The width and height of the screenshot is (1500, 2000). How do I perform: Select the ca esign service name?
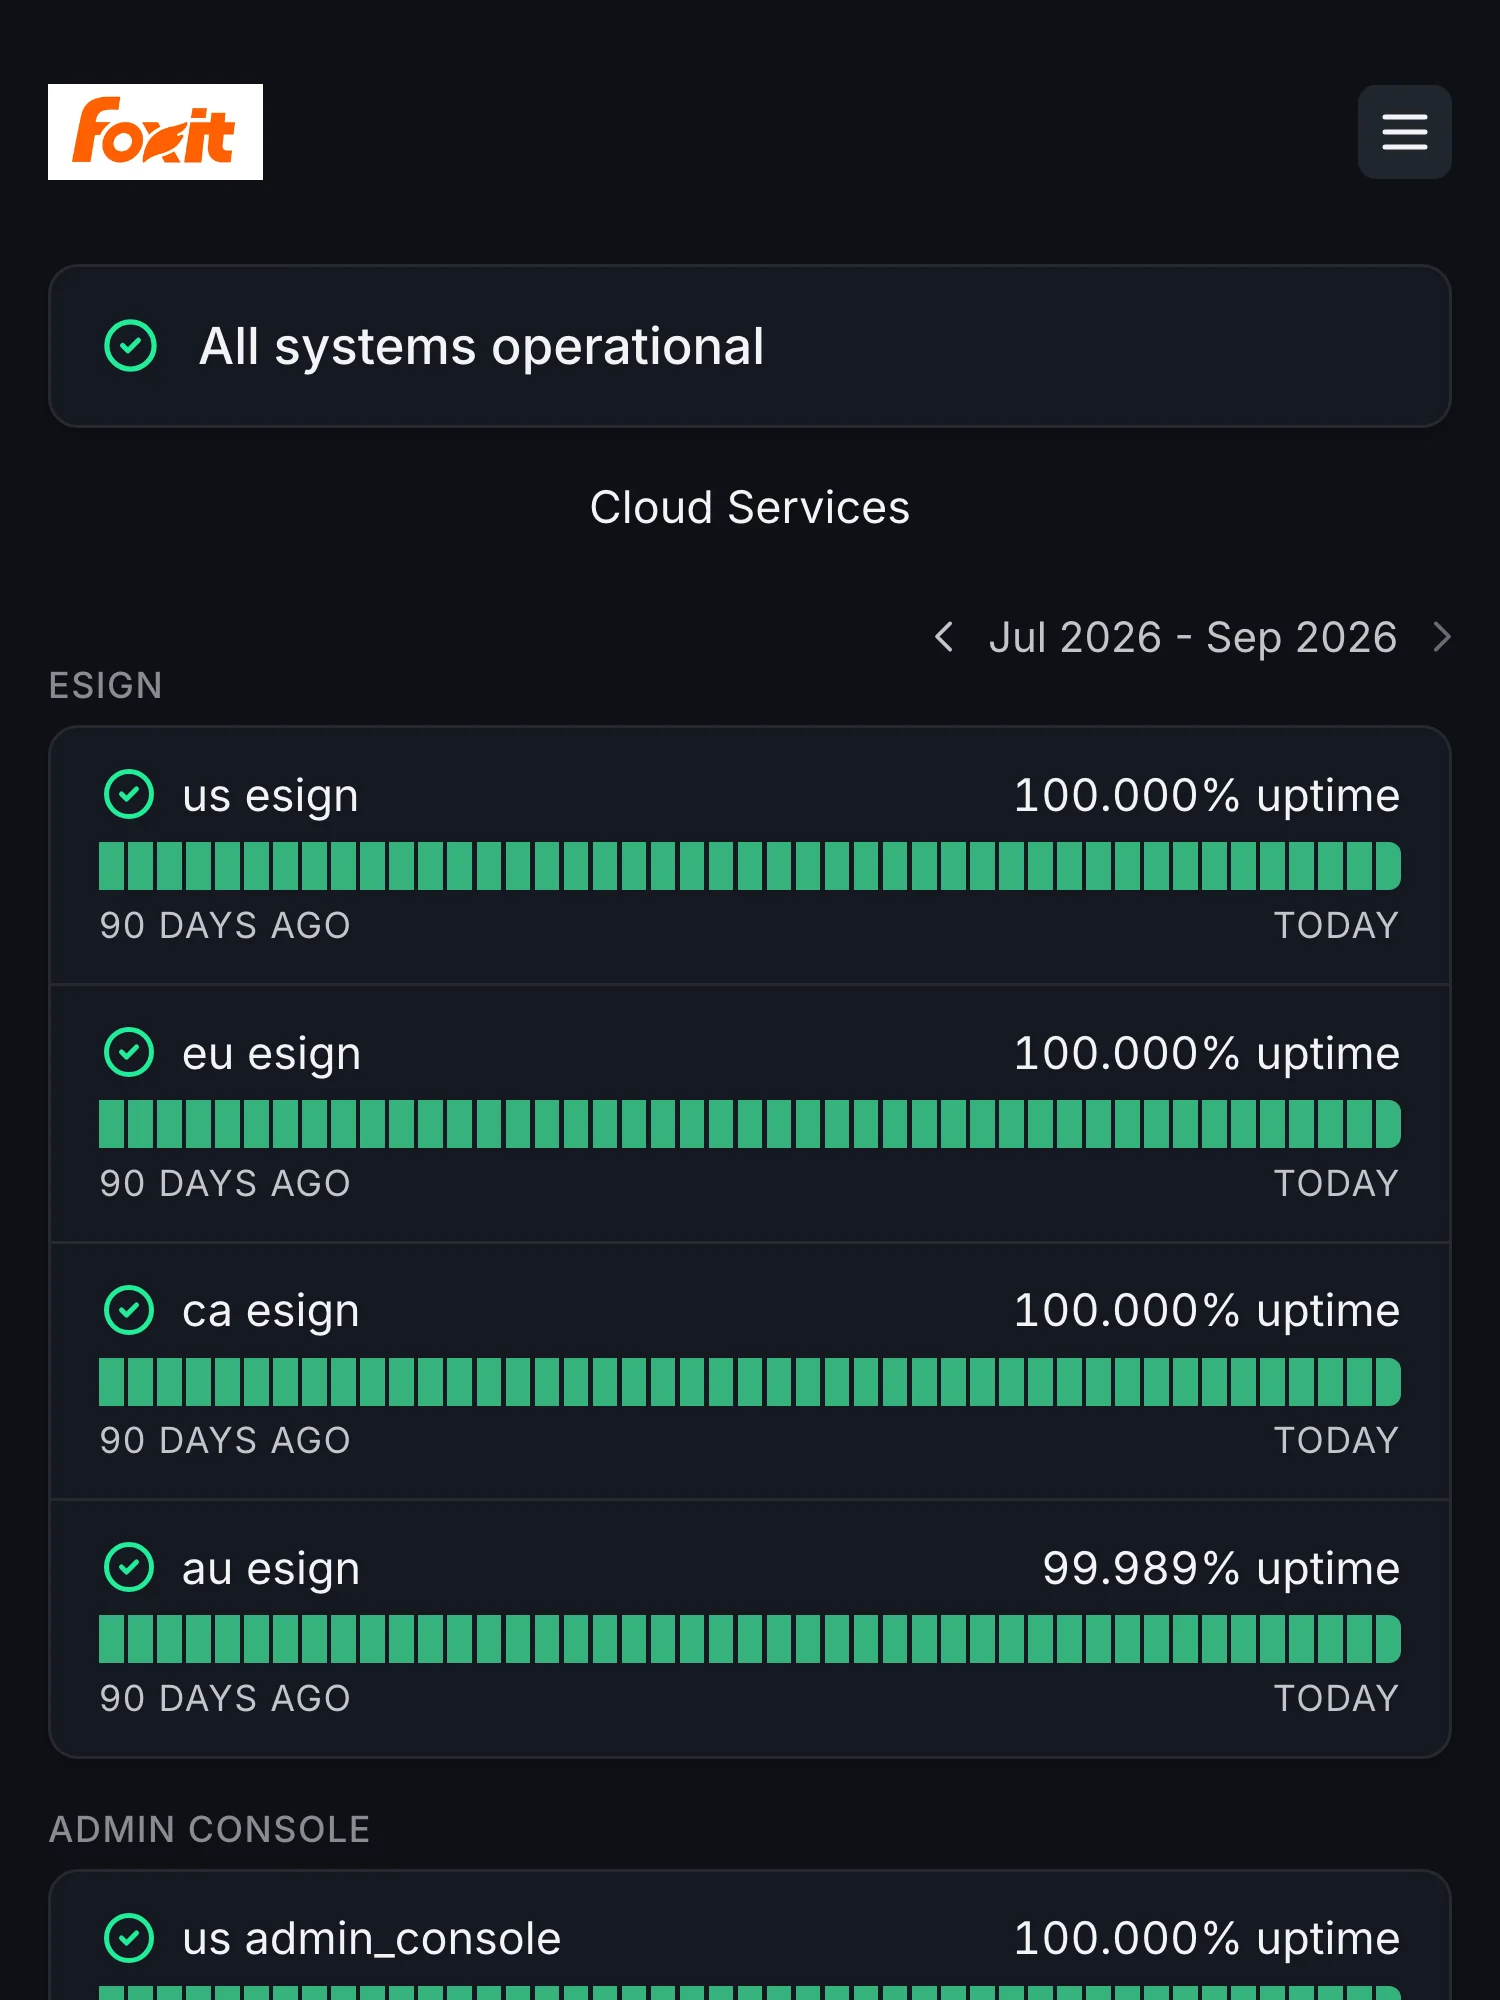pyautogui.click(x=270, y=1311)
